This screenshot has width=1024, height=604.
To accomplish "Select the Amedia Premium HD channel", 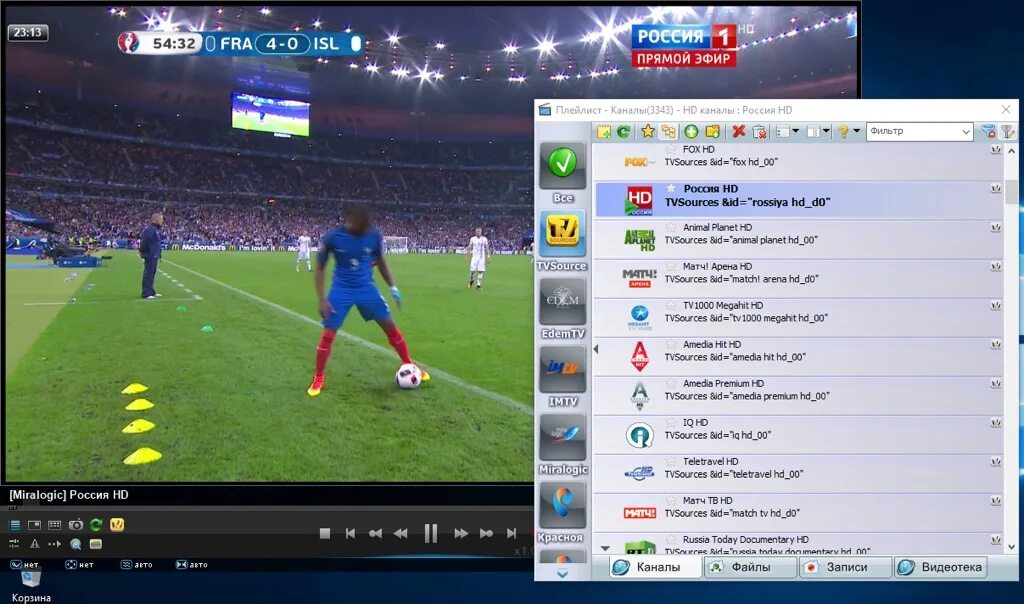I will tap(798, 396).
